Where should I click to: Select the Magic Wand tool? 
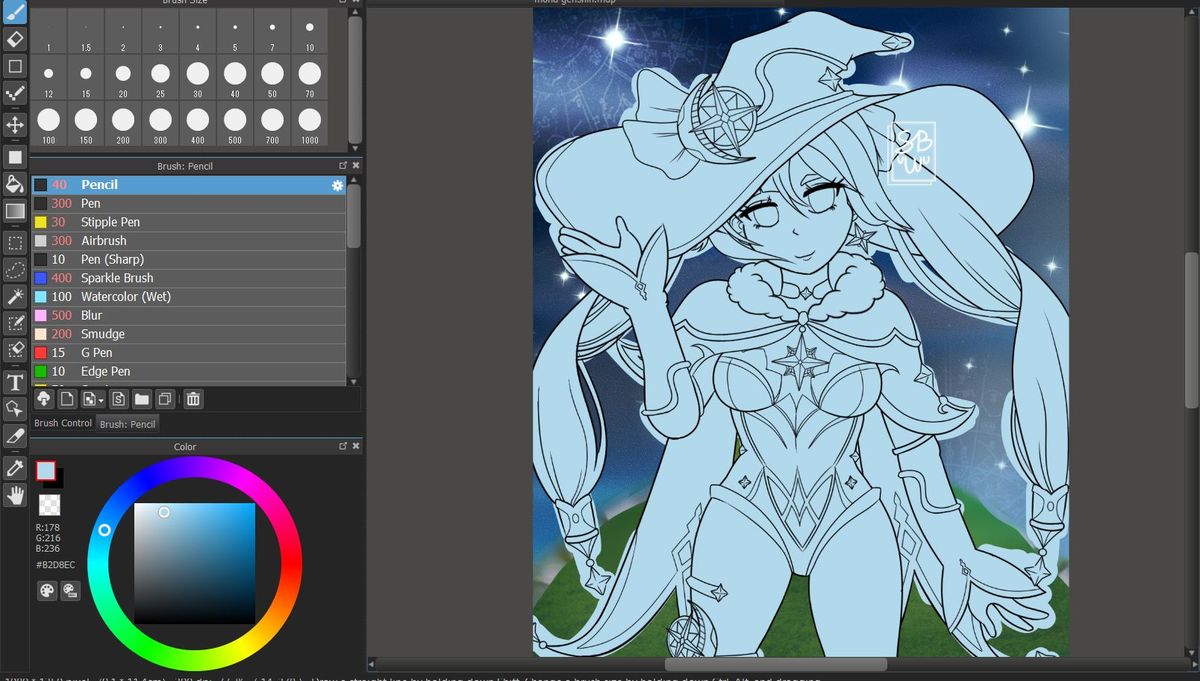(15, 296)
